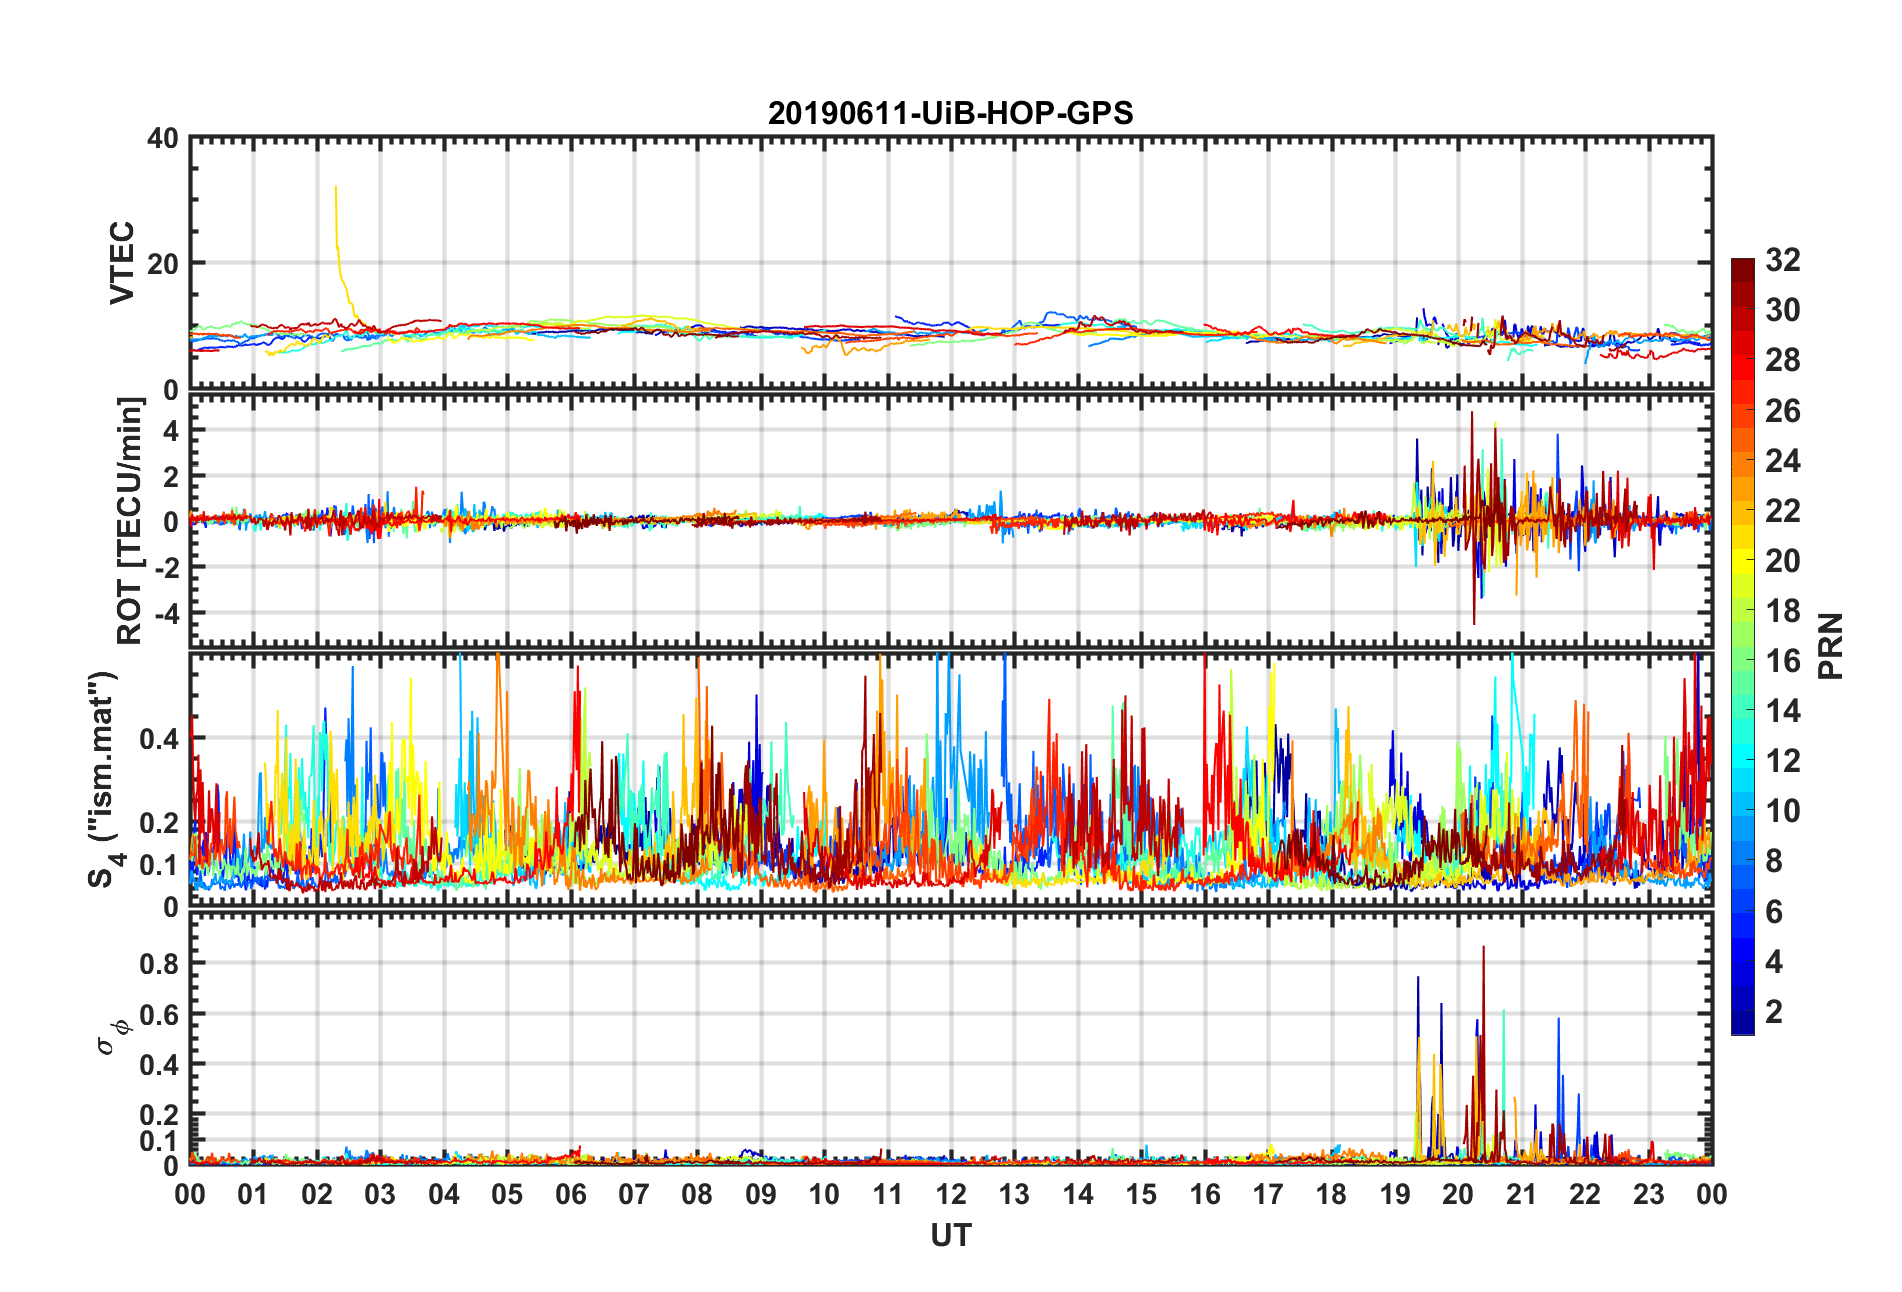Click colorbar tick label 6
1902x1292 pixels.
[1774, 911]
